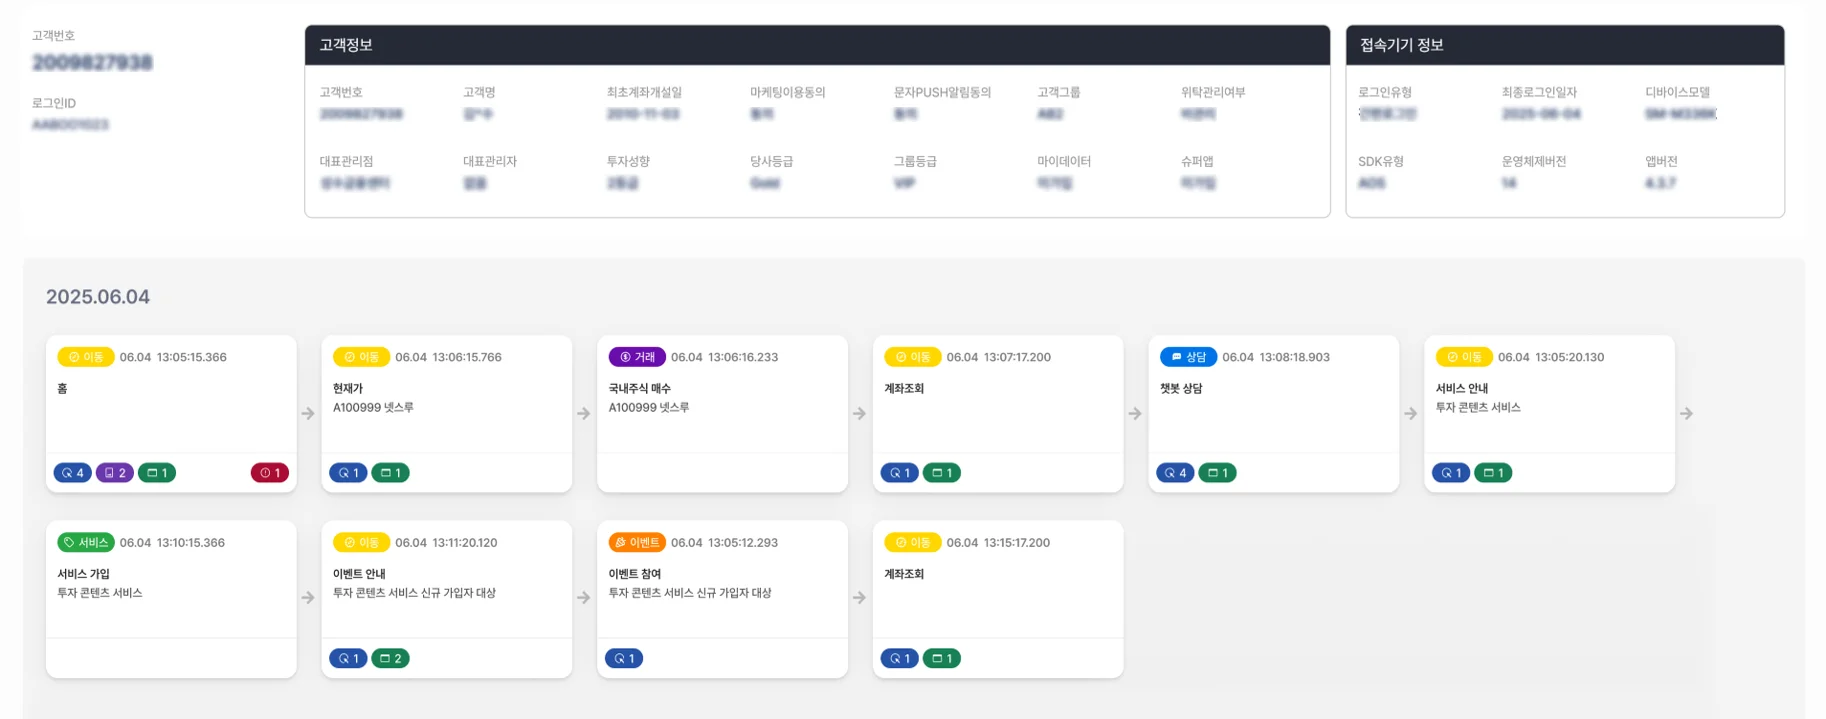
Task: Click the arrow right of the 서비스 안내 card
Action: click(x=1686, y=413)
